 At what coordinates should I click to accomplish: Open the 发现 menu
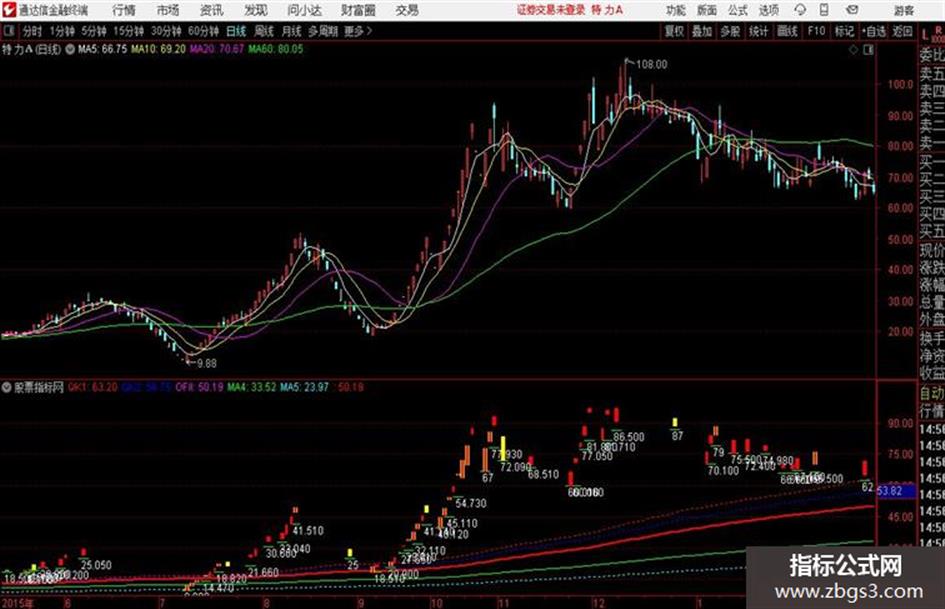[256, 10]
